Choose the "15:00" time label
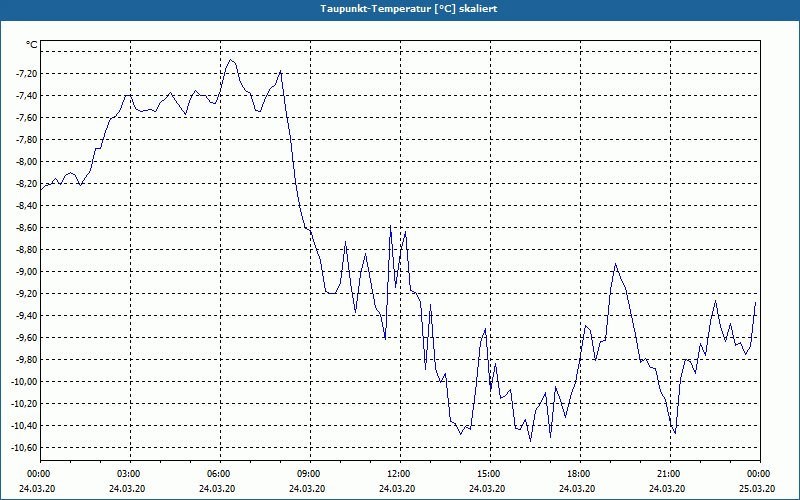 point(489,474)
